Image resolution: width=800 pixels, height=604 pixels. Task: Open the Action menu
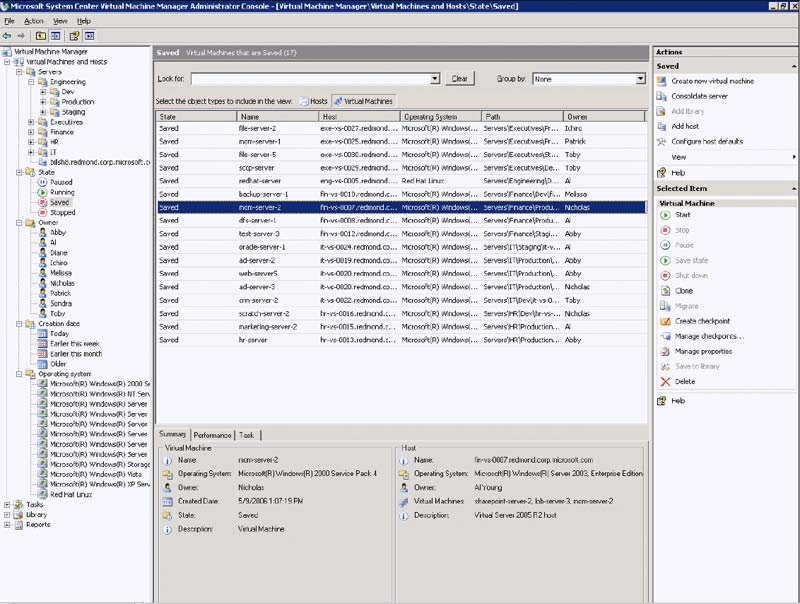coord(34,21)
